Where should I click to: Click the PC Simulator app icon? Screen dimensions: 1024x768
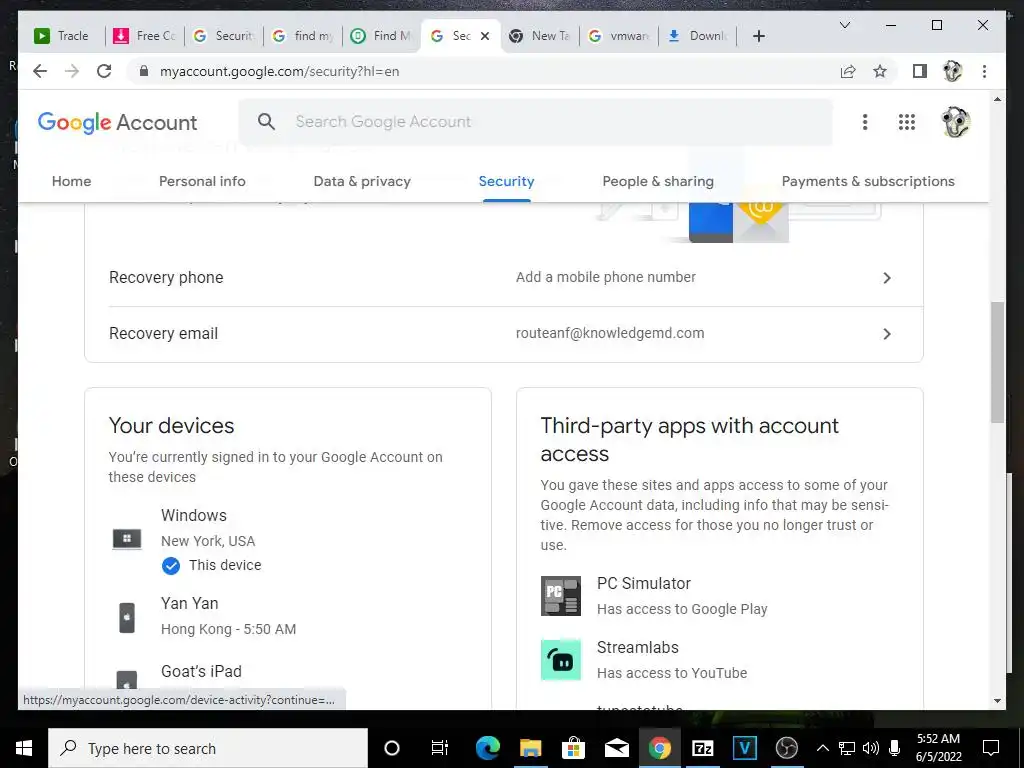pos(560,596)
